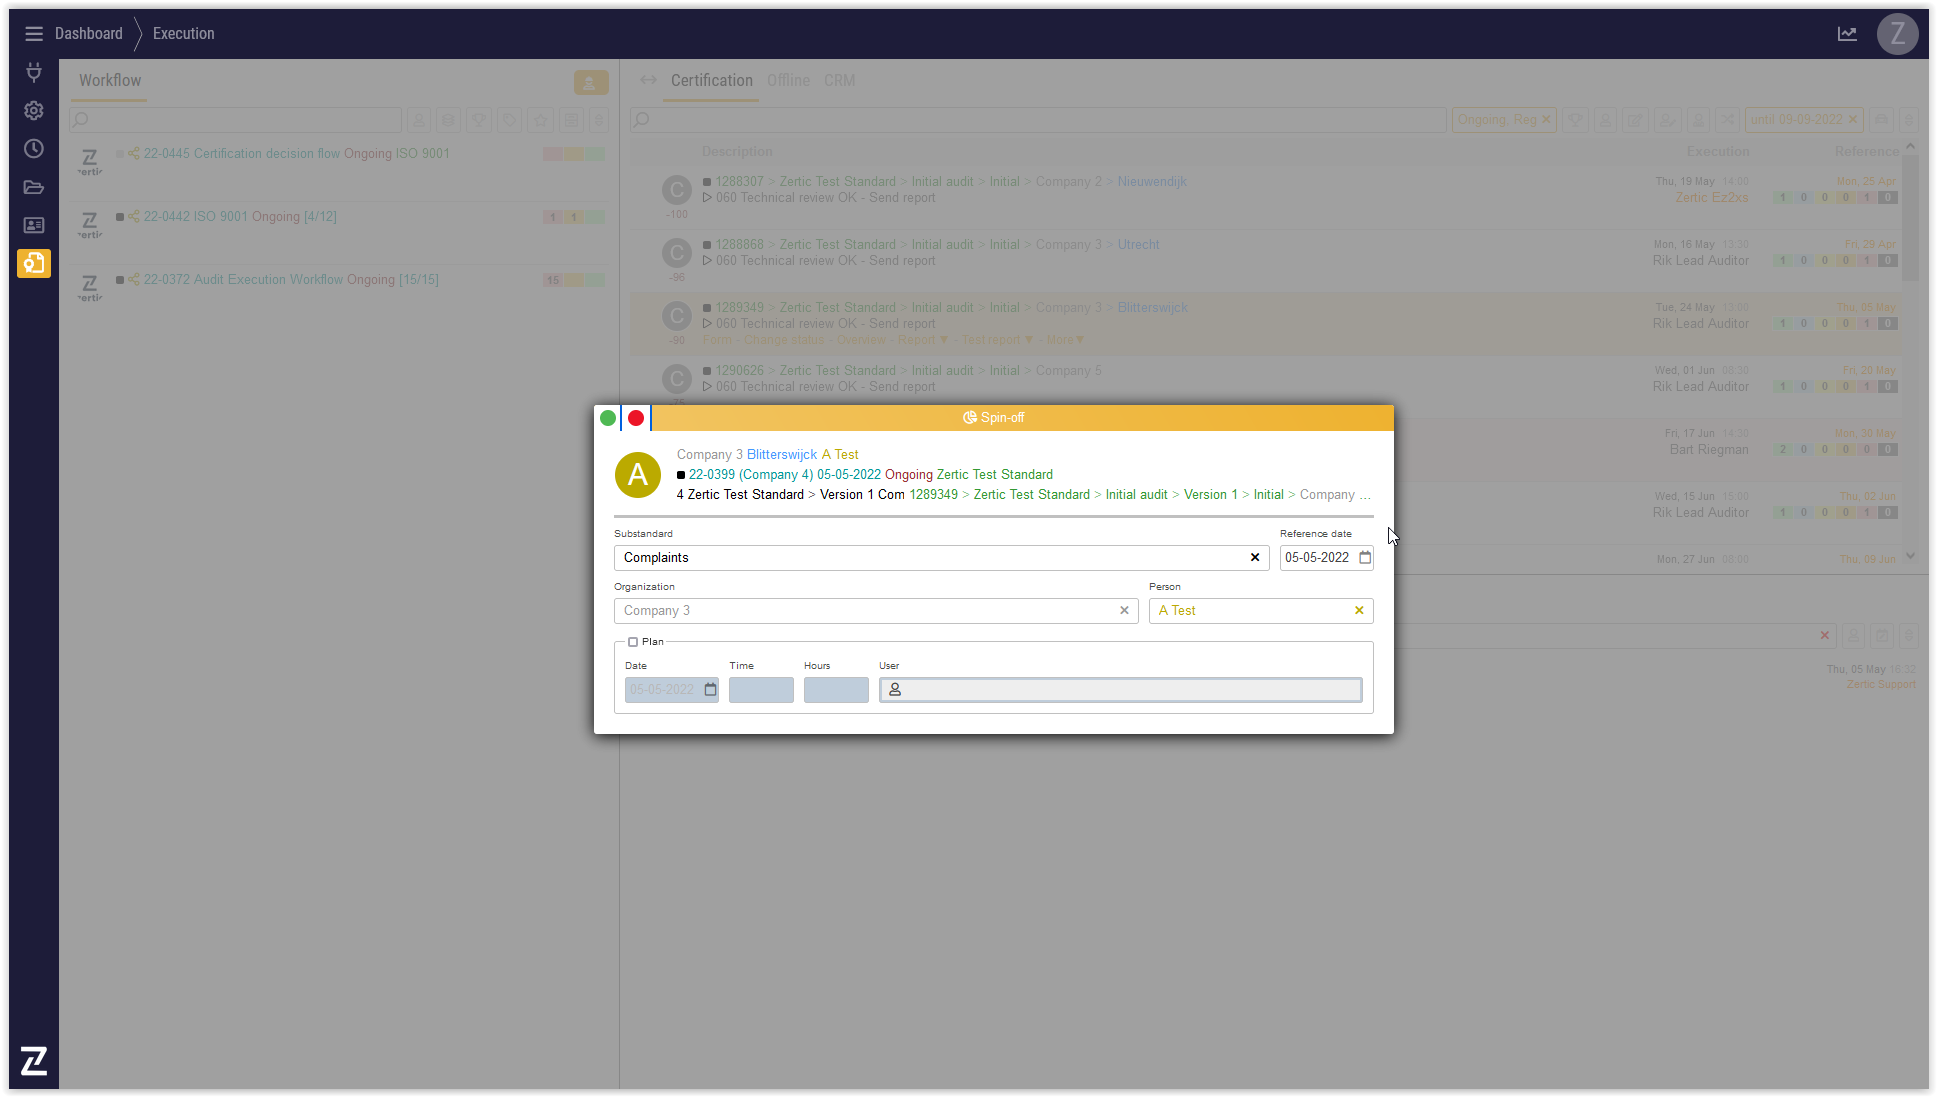The image size is (1937, 1097).
Task: Click the green confirm circle in Spin-off dialog
Action: pos(607,418)
